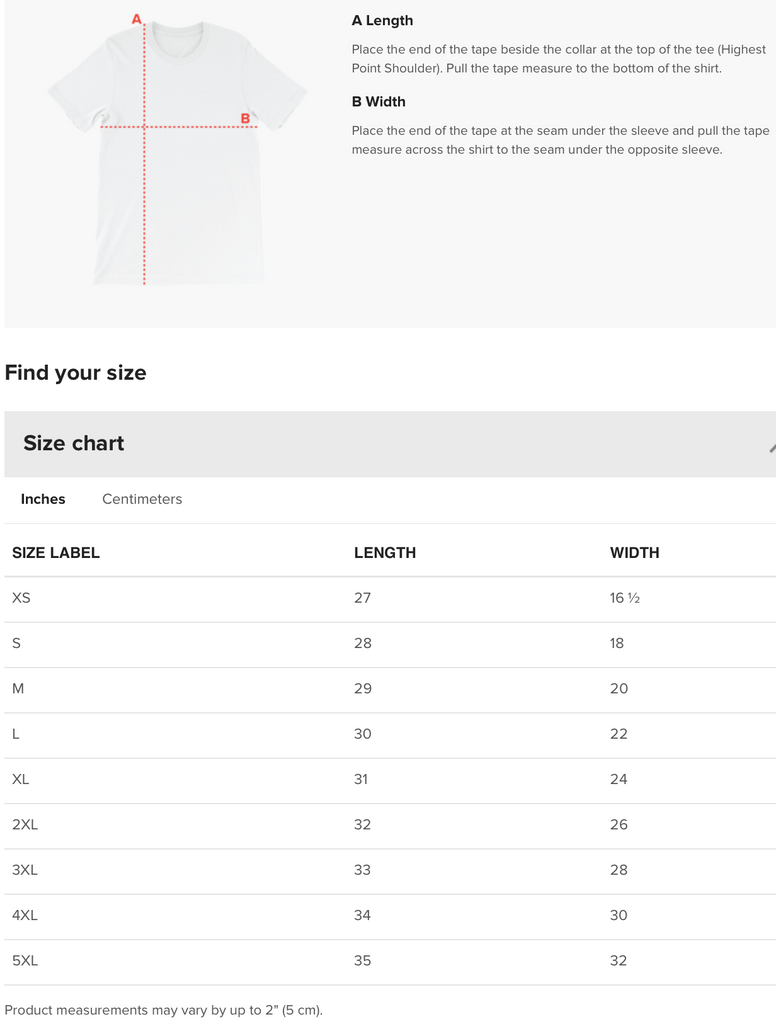This screenshot has height=1024, width=776.
Task: Select the 5XL size row label
Action: tap(25, 961)
